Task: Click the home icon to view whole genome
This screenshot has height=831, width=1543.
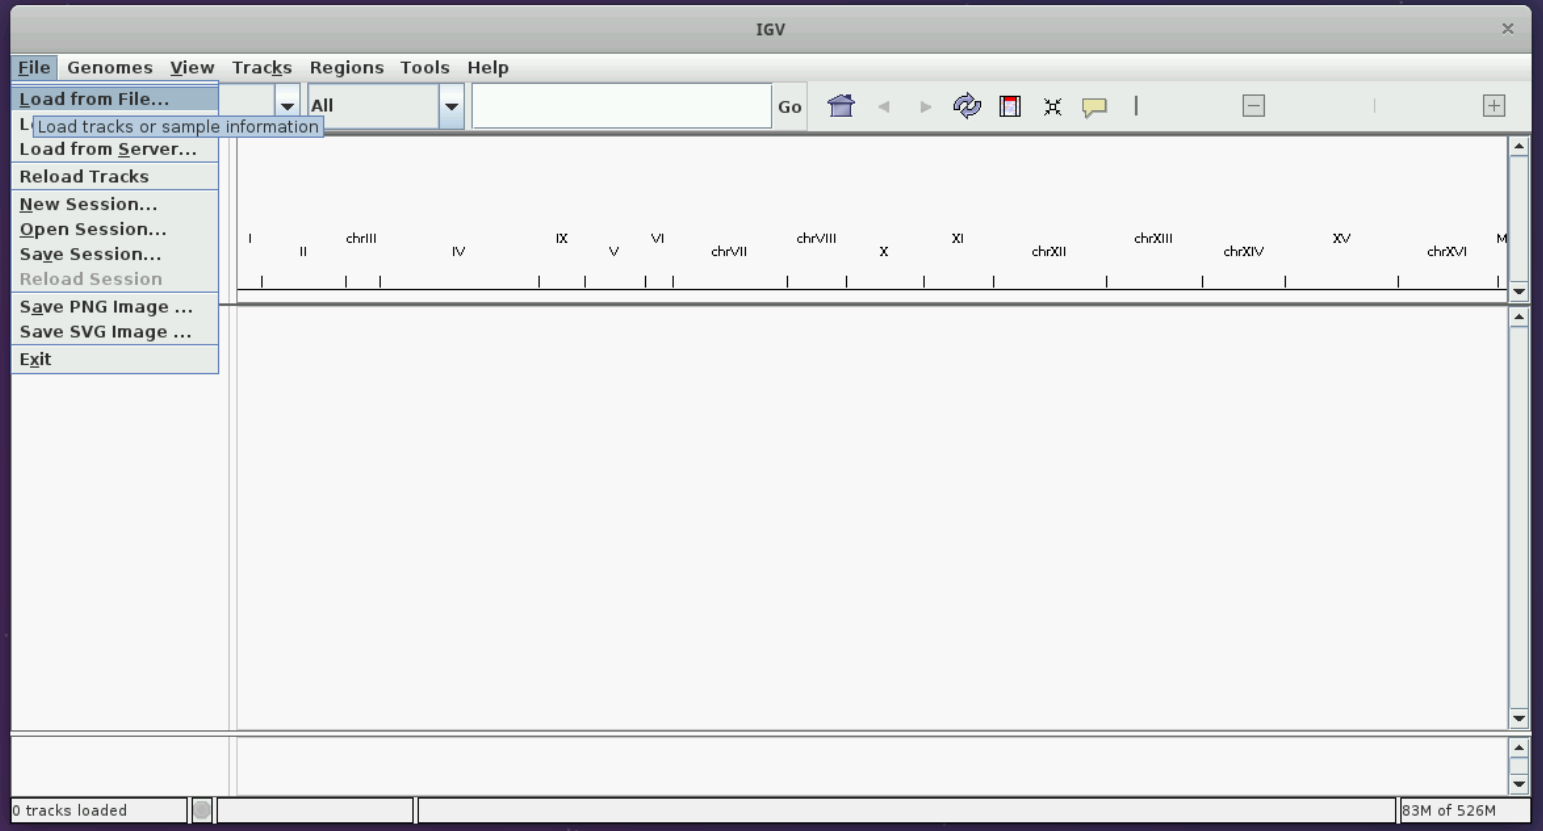Action: (841, 106)
